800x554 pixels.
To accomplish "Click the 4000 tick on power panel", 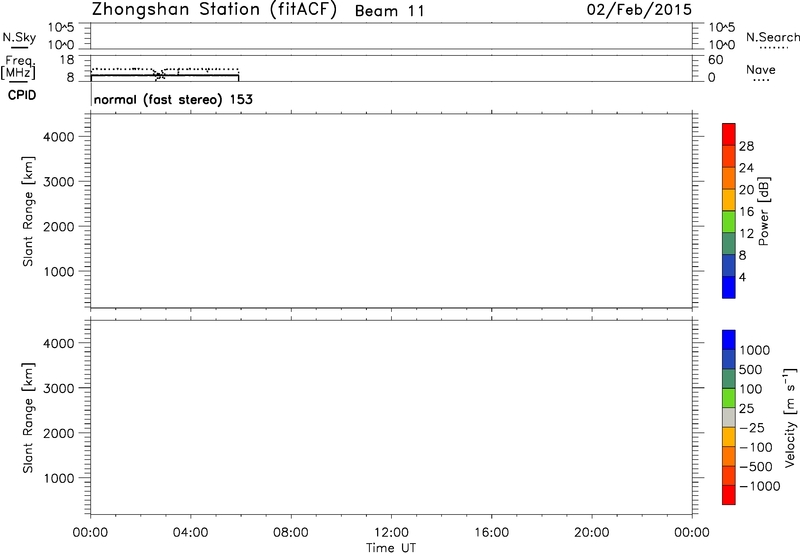I will point(59,137).
